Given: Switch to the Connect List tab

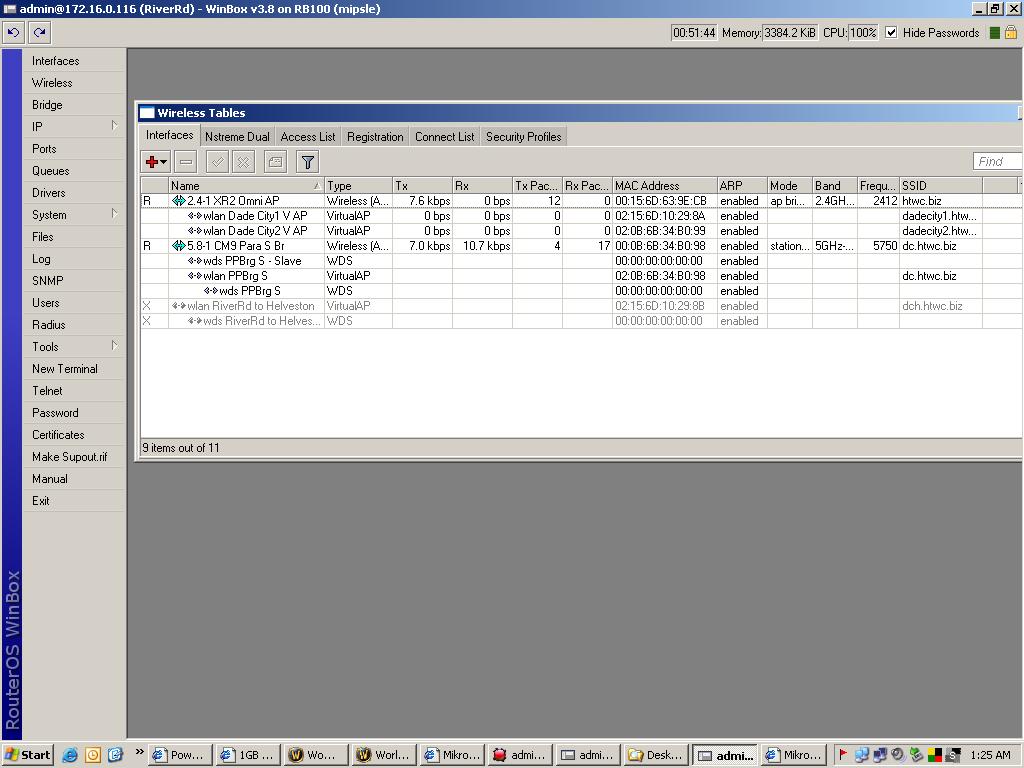Looking at the screenshot, I should pyautogui.click(x=445, y=136).
